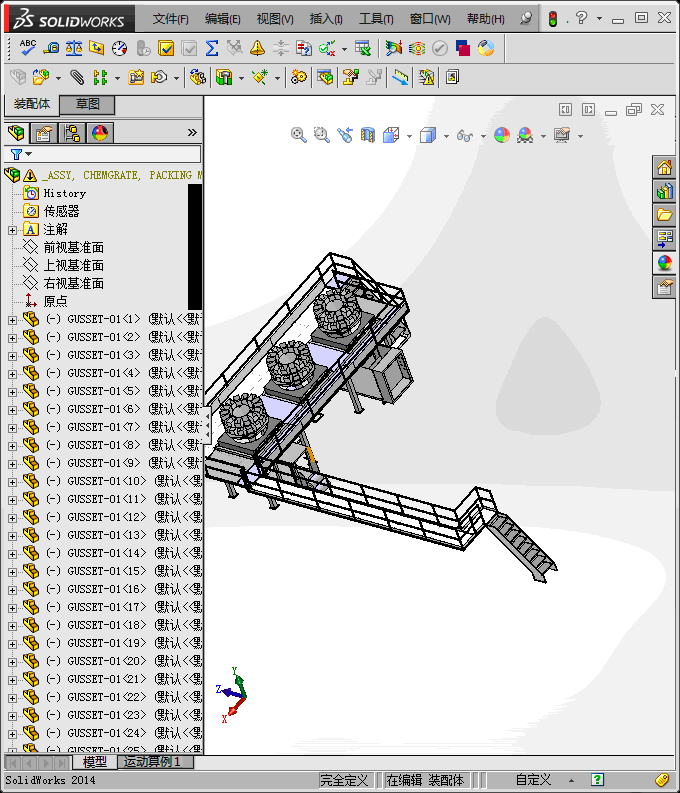Click the orange gears motion study icon
Viewport: 680px width, 793px height.
point(299,77)
